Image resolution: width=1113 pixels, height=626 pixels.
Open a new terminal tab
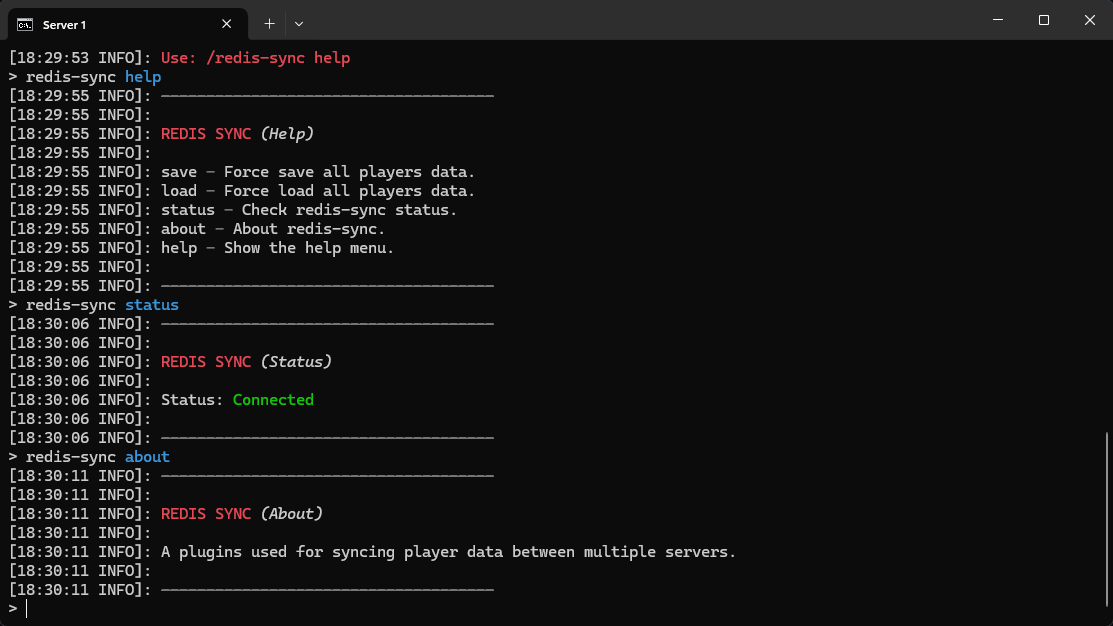269,24
